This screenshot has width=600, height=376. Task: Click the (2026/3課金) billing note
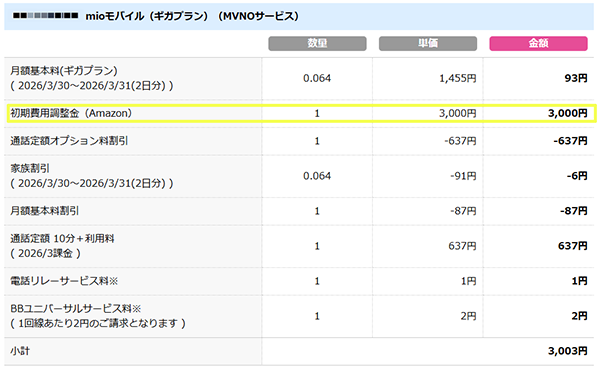[46, 253]
